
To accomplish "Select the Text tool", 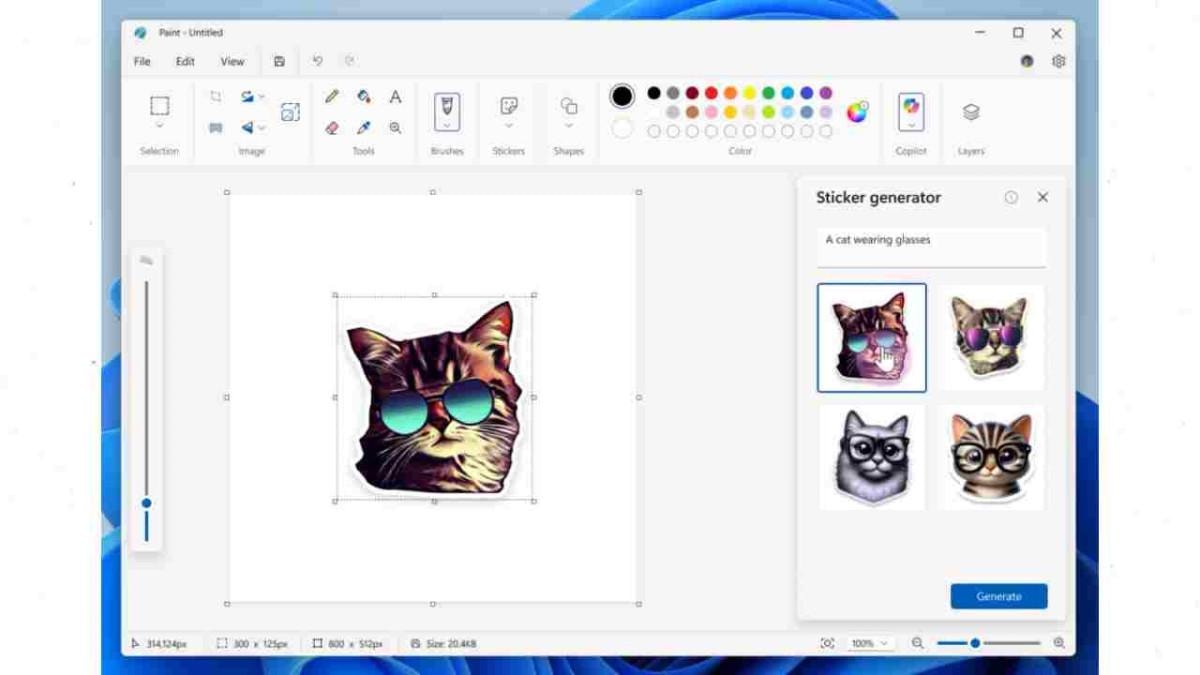I will [x=395, y=97].
